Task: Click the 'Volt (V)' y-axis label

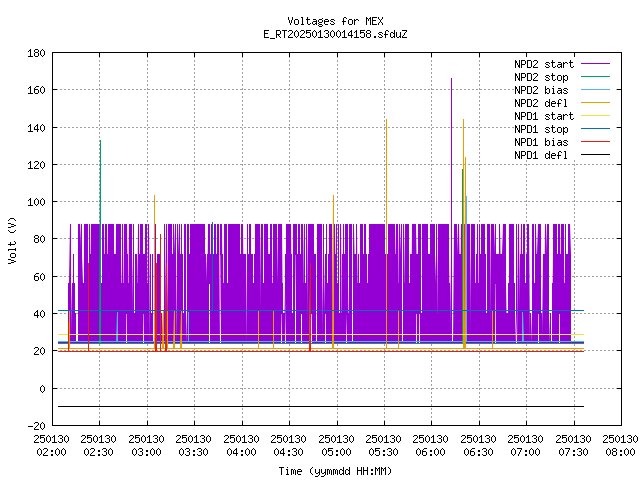Action: (13, 240)
